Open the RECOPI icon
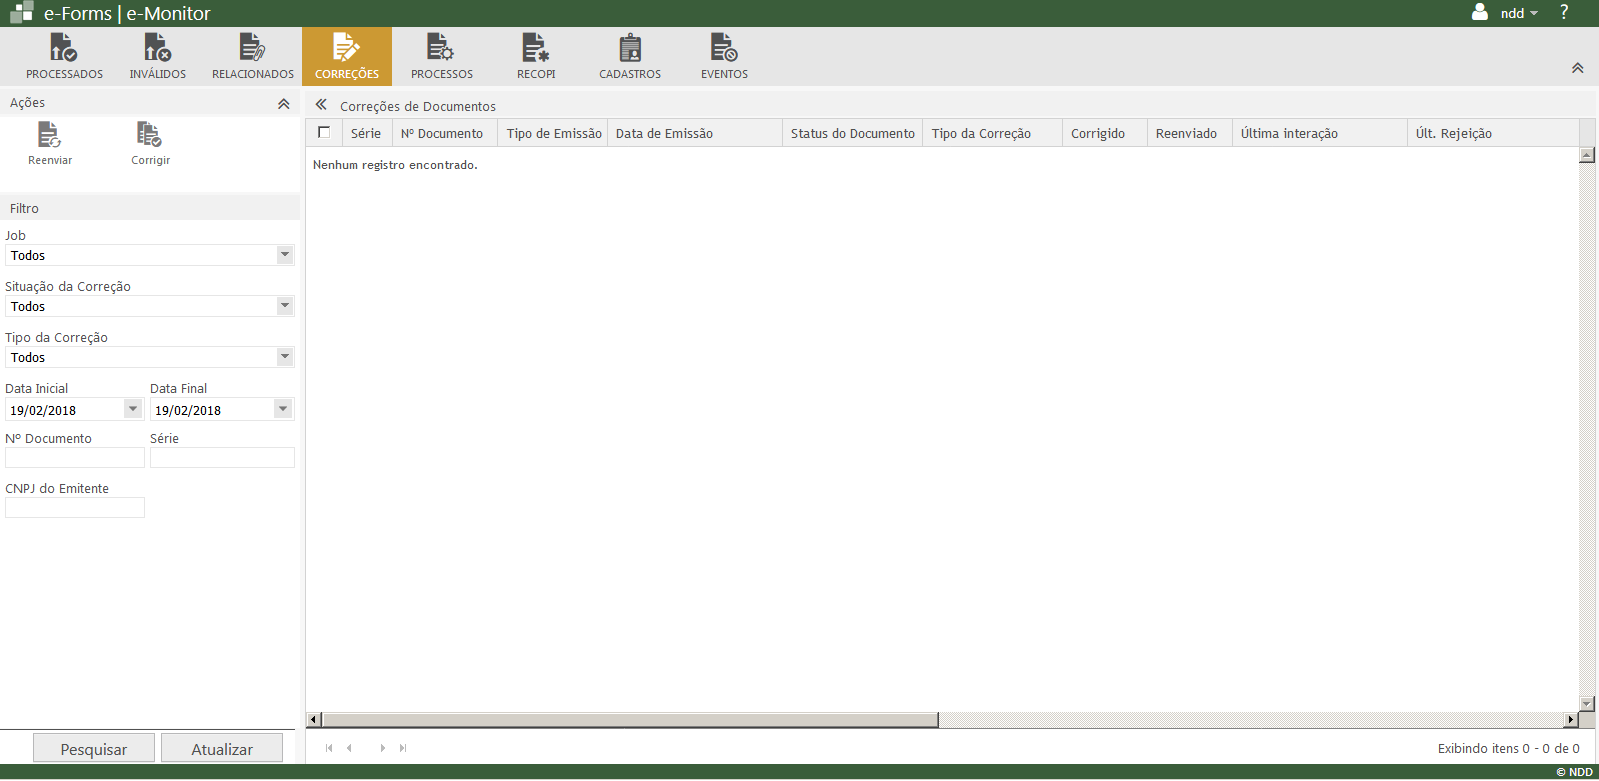 click(x=536, y=47)
